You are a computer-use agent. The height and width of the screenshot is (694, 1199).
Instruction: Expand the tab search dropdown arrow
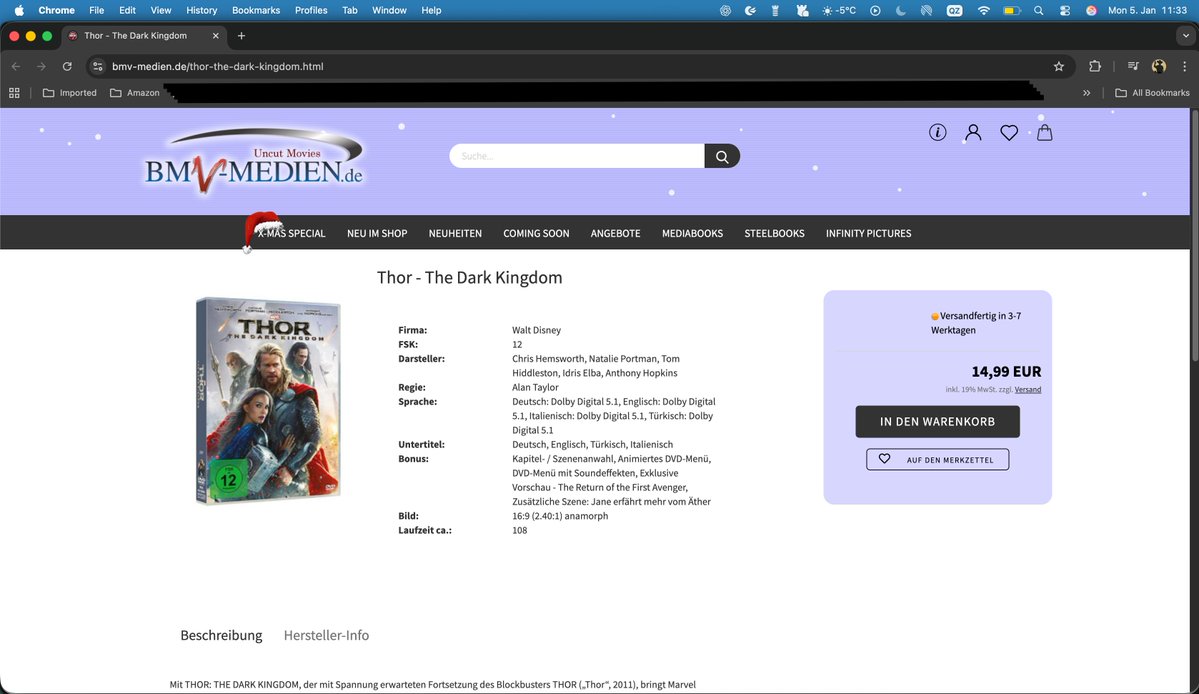(1186, 36)
